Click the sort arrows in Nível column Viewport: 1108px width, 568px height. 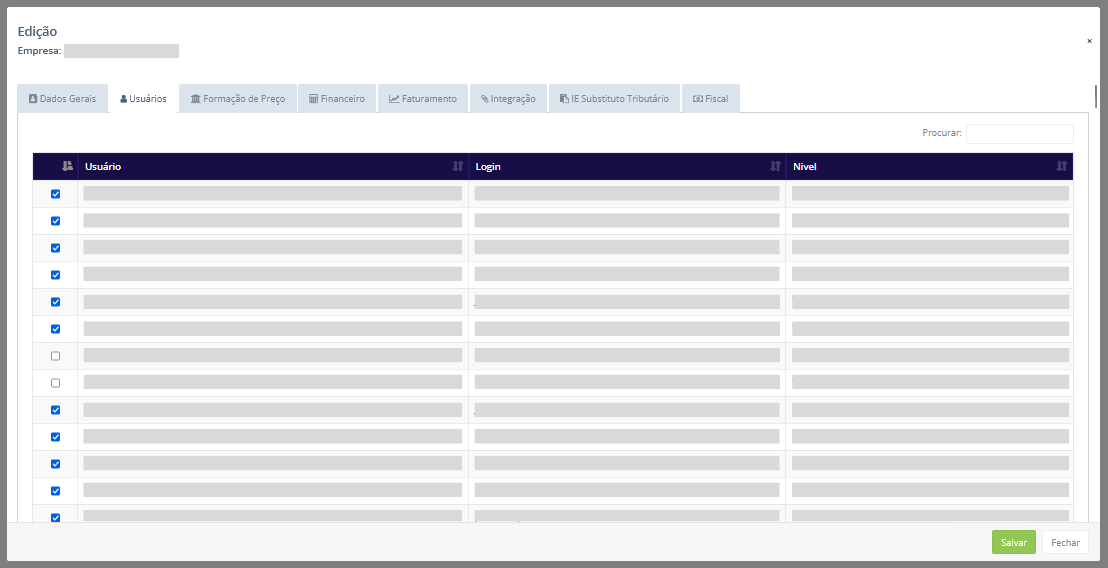[x=1062, y=166]
